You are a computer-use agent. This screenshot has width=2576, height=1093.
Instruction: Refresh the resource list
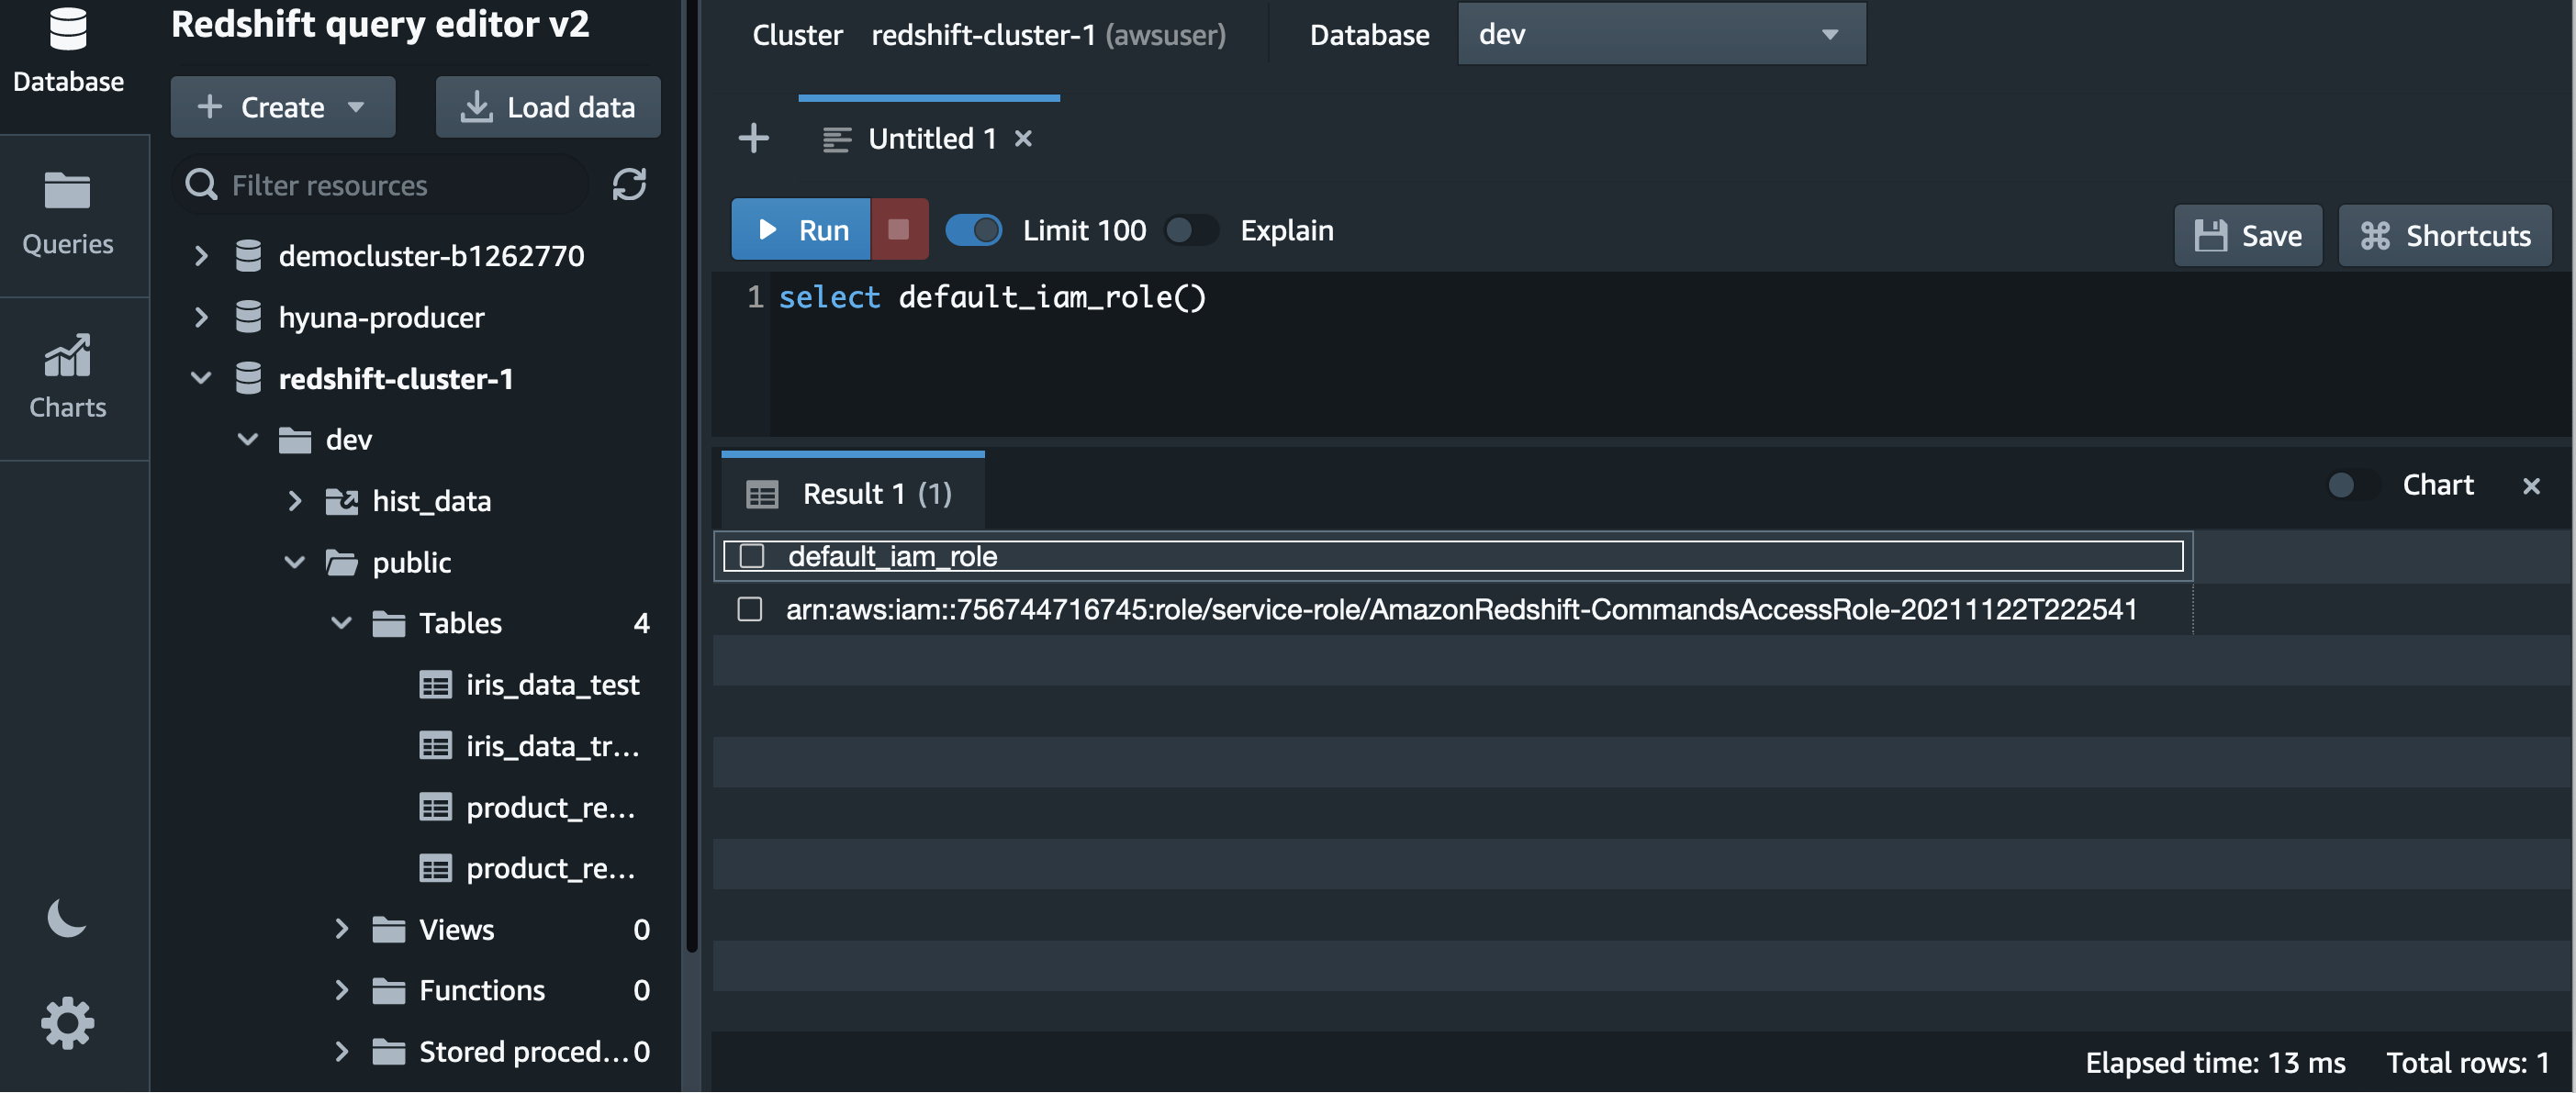[x=629, y=184]
